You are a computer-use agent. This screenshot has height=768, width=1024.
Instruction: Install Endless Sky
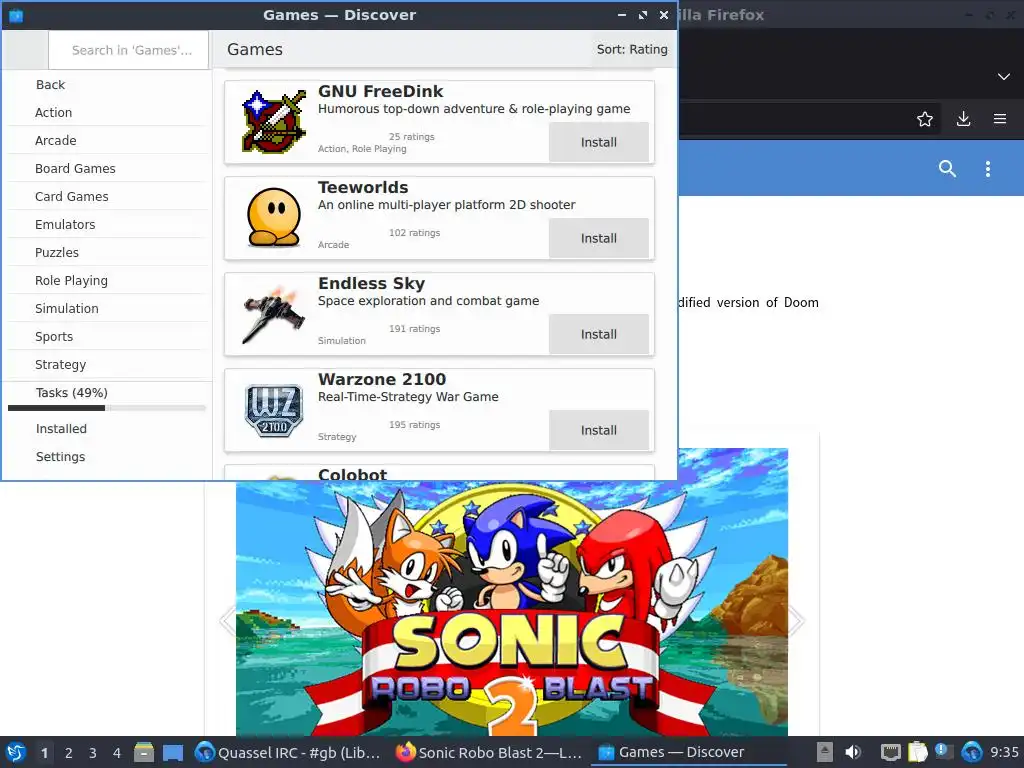(x=599, y=334)
